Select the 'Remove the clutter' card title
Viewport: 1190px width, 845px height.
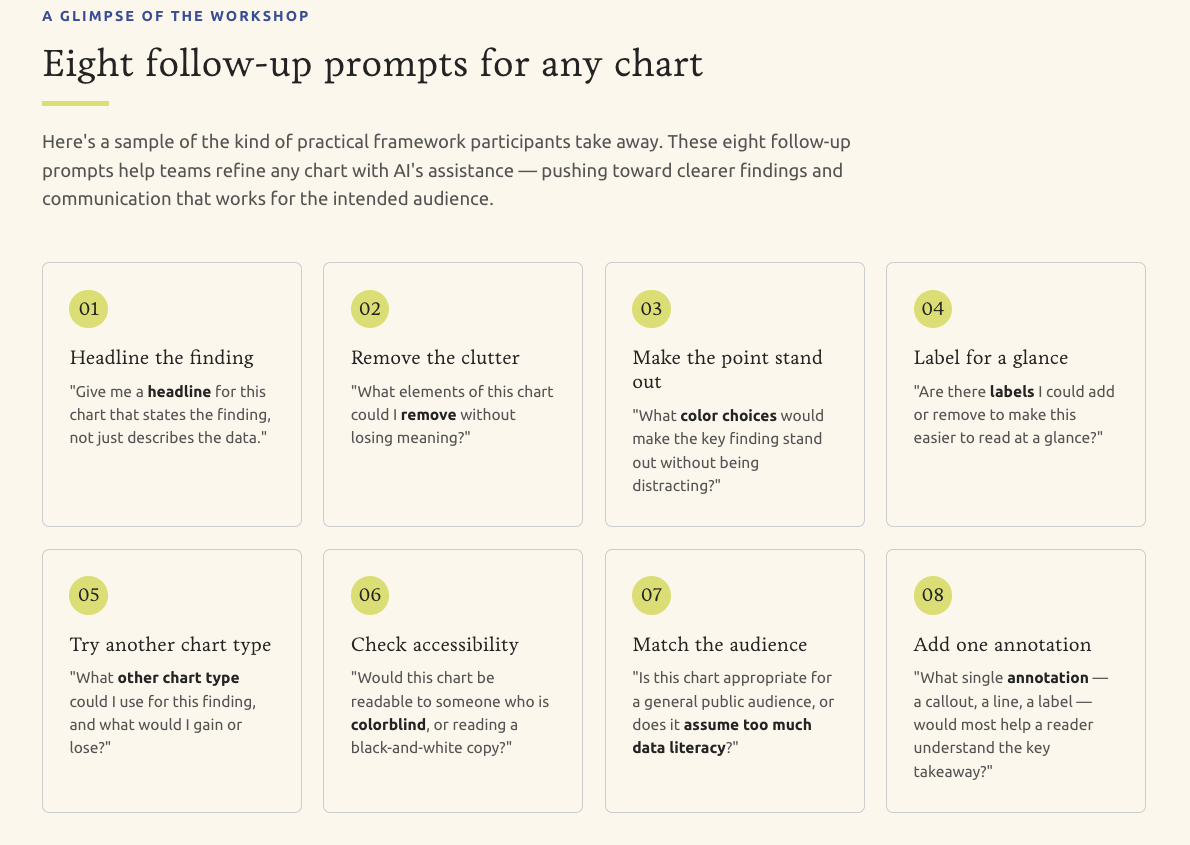(435, 358)
